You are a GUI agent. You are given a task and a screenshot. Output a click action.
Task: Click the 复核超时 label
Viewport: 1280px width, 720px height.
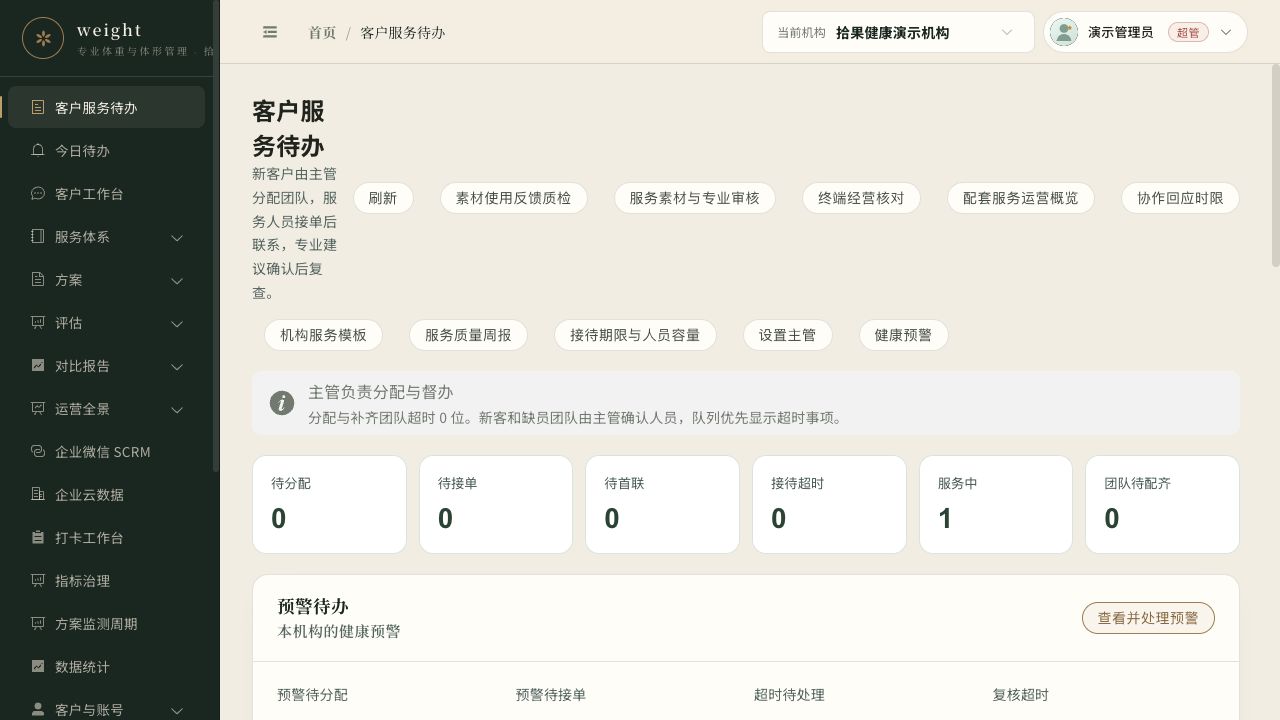(1020, 695)
